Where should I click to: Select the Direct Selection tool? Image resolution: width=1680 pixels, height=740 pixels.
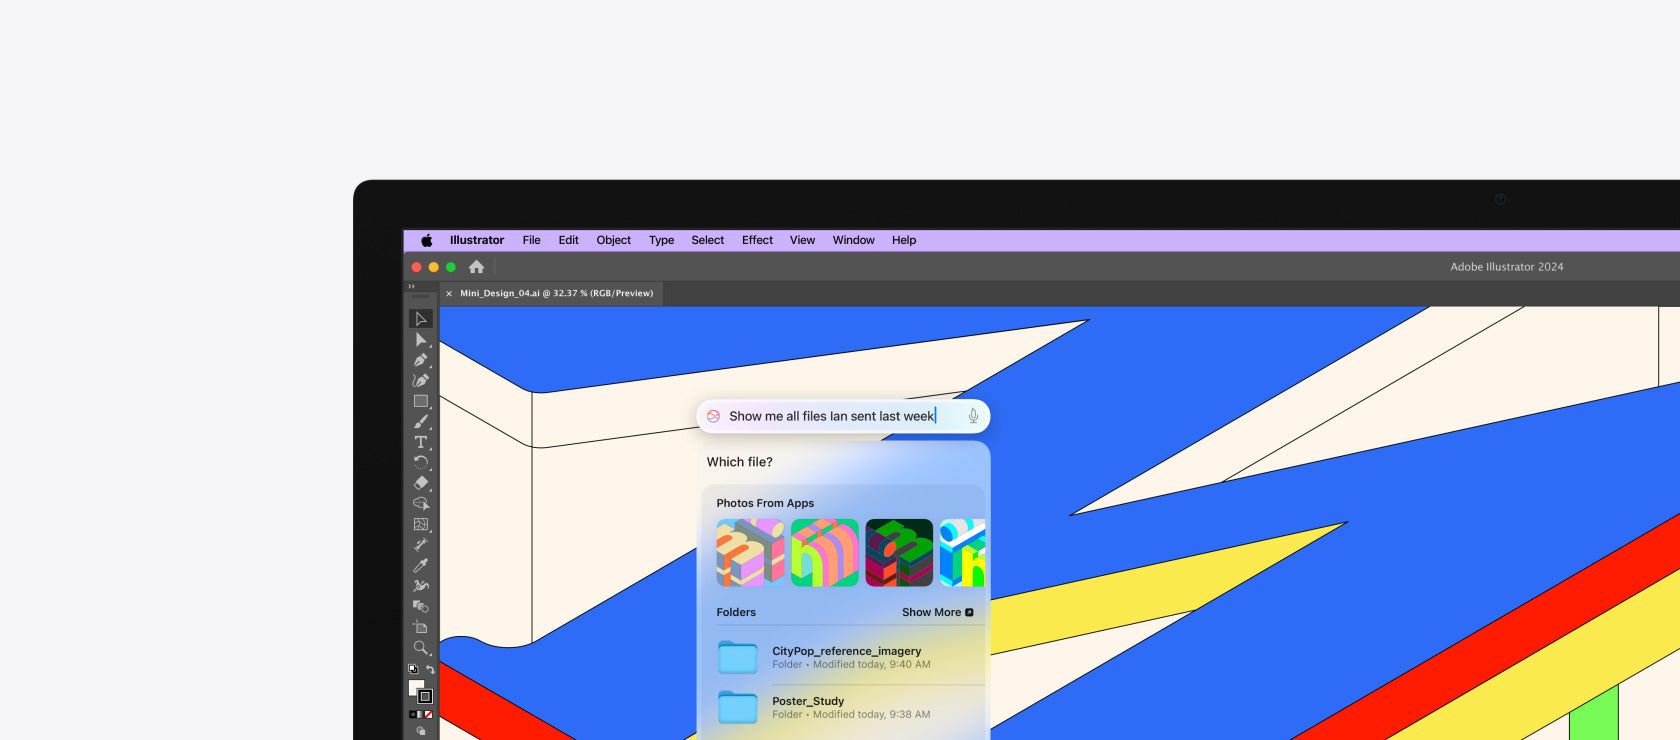pos(420,340)
